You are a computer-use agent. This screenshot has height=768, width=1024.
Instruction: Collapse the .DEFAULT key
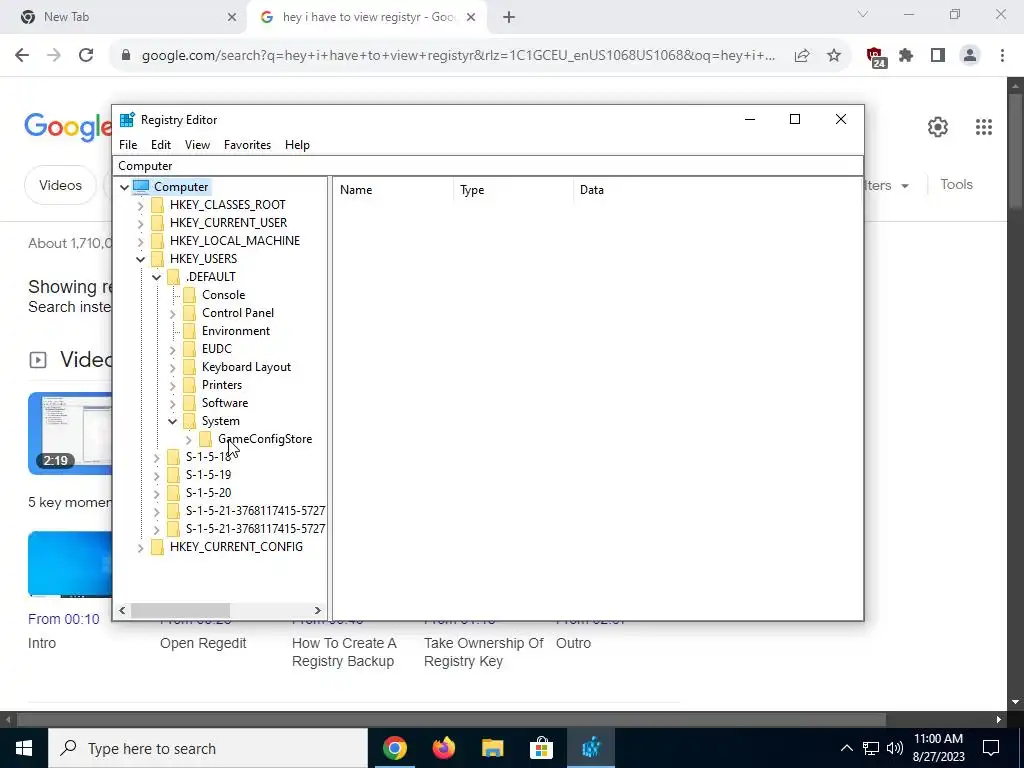156,278
